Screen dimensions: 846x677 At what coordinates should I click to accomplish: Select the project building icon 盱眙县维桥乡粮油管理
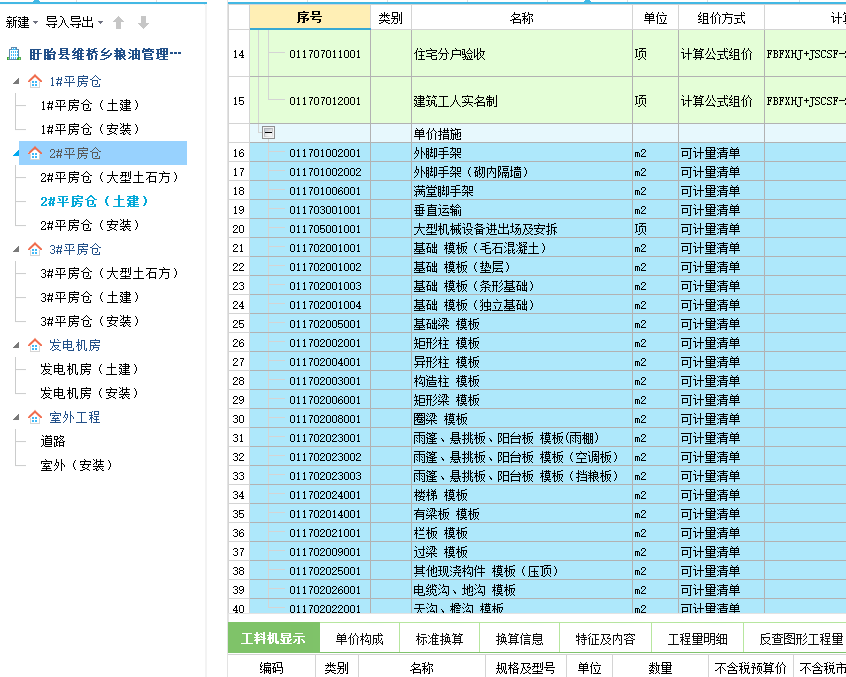13,54
